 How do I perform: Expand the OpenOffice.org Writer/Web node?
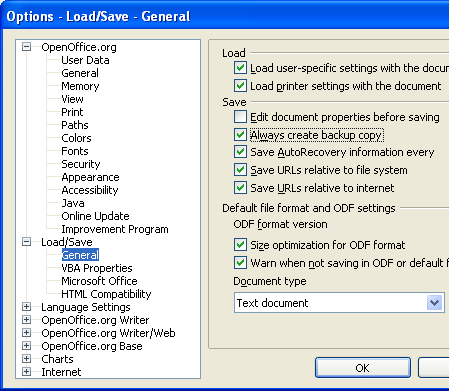(26, 333)
